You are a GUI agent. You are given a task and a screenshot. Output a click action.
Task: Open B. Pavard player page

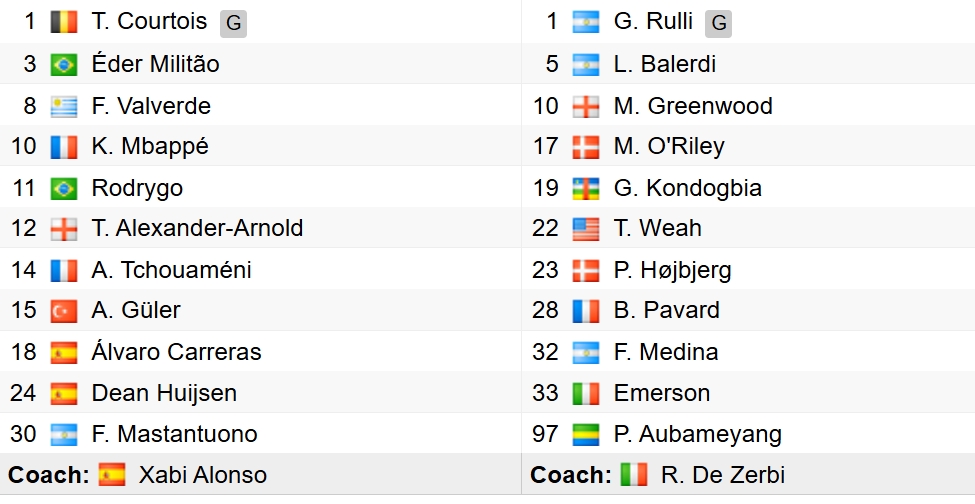(x=667, y=310)
